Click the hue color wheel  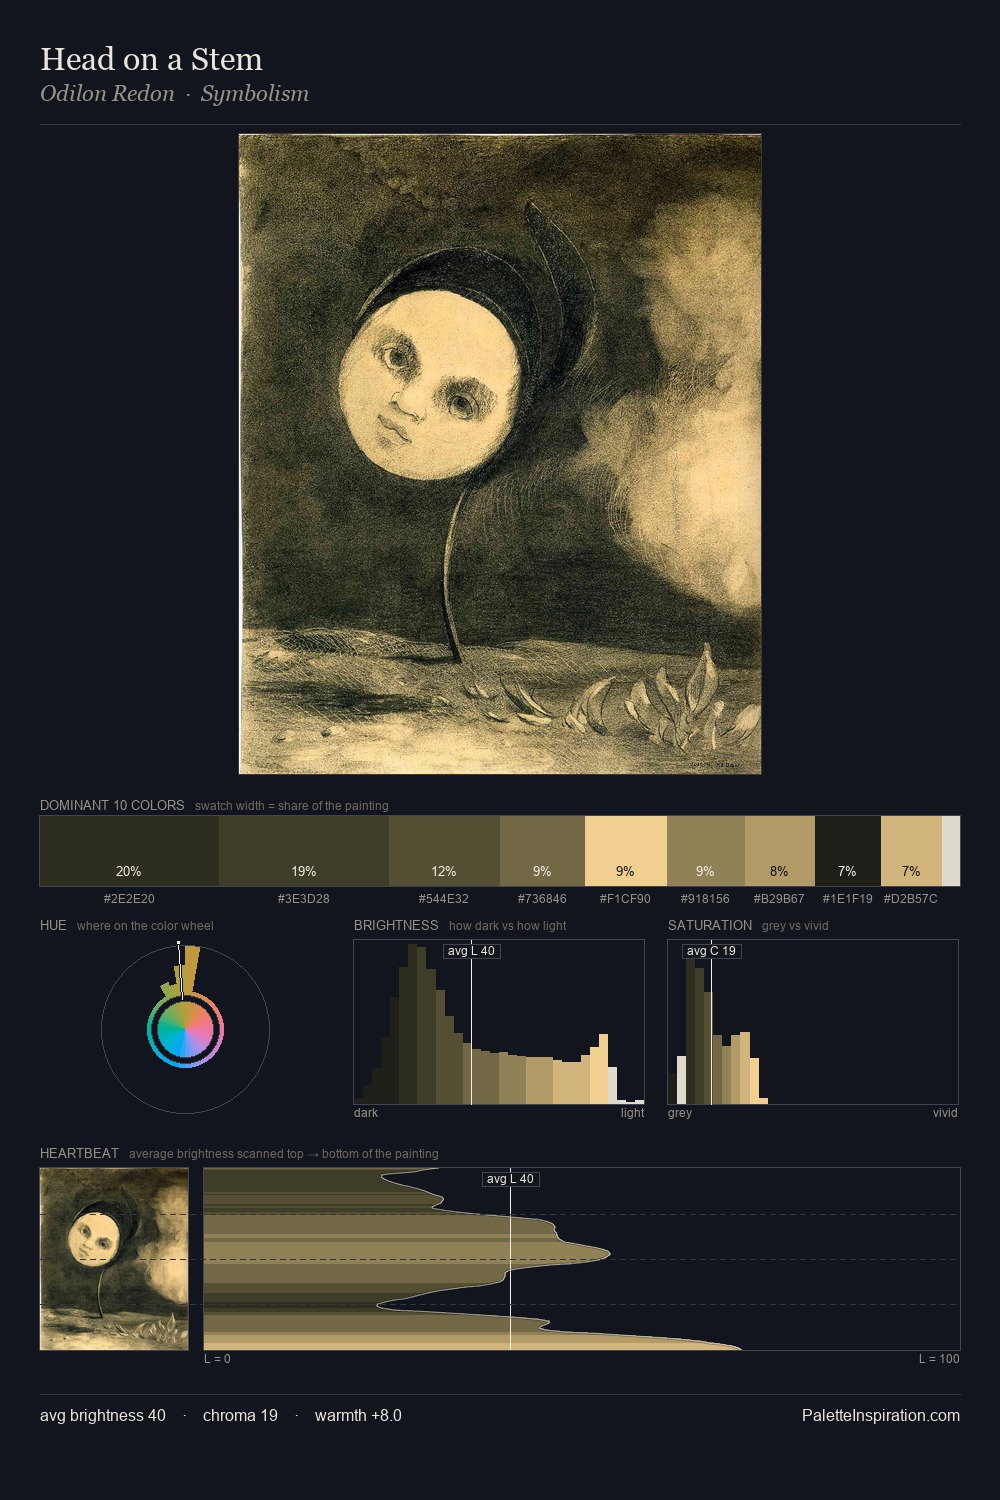pos(185,1029)
